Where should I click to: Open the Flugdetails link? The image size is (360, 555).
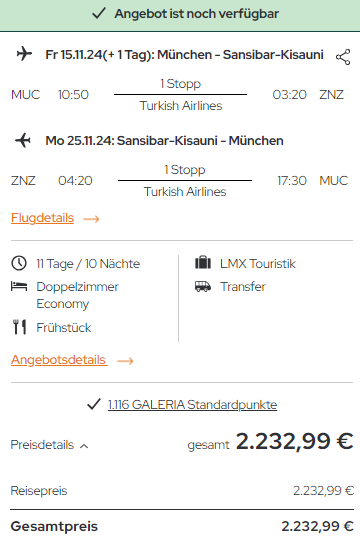click(x=42, y=218)
